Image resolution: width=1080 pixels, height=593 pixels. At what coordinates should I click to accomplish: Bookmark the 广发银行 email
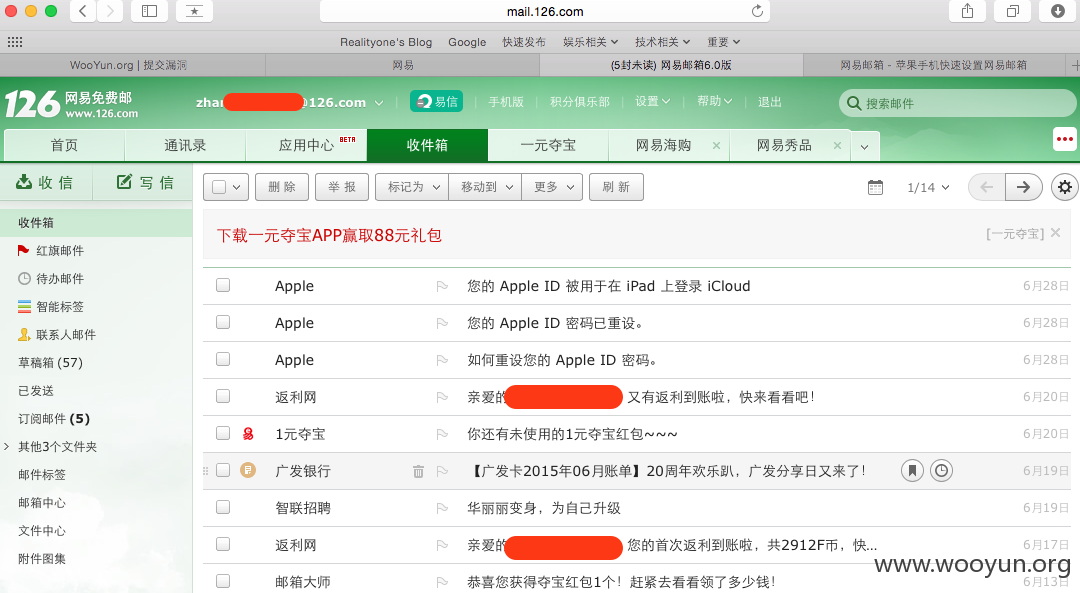tap(912, 471)
